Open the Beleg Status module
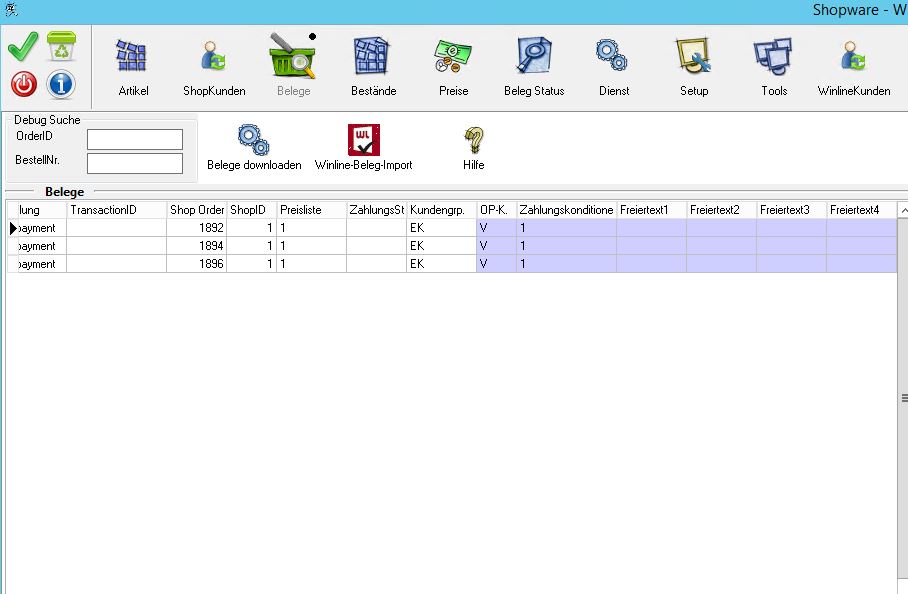The image size is (908, 594). 534,67
